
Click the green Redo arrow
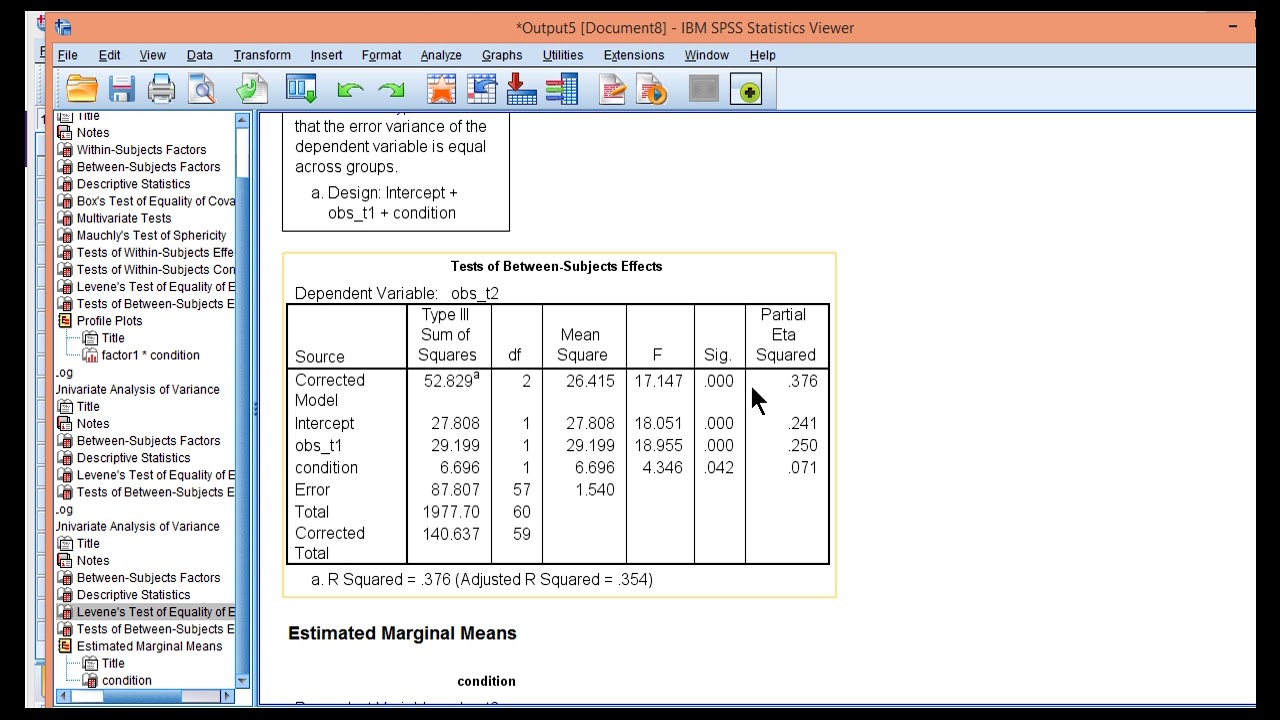pyautogui.click(x=391, y=91)
